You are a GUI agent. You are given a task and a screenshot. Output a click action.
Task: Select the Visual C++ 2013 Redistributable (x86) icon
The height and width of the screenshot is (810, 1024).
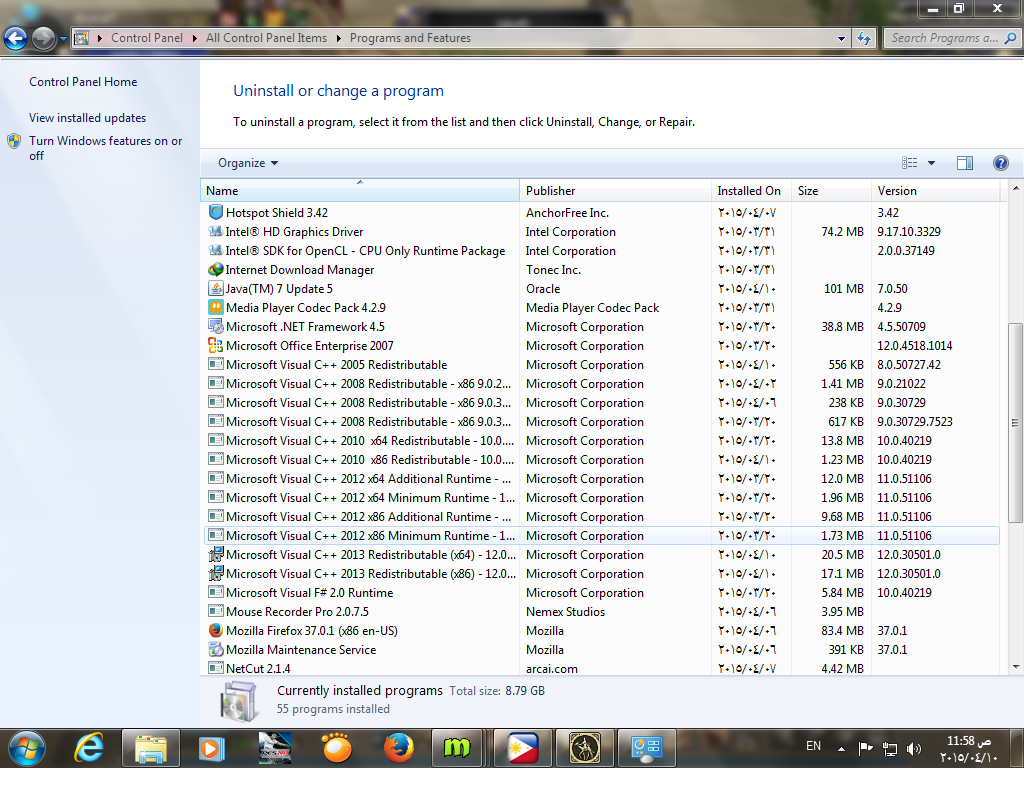click(216, 573)
